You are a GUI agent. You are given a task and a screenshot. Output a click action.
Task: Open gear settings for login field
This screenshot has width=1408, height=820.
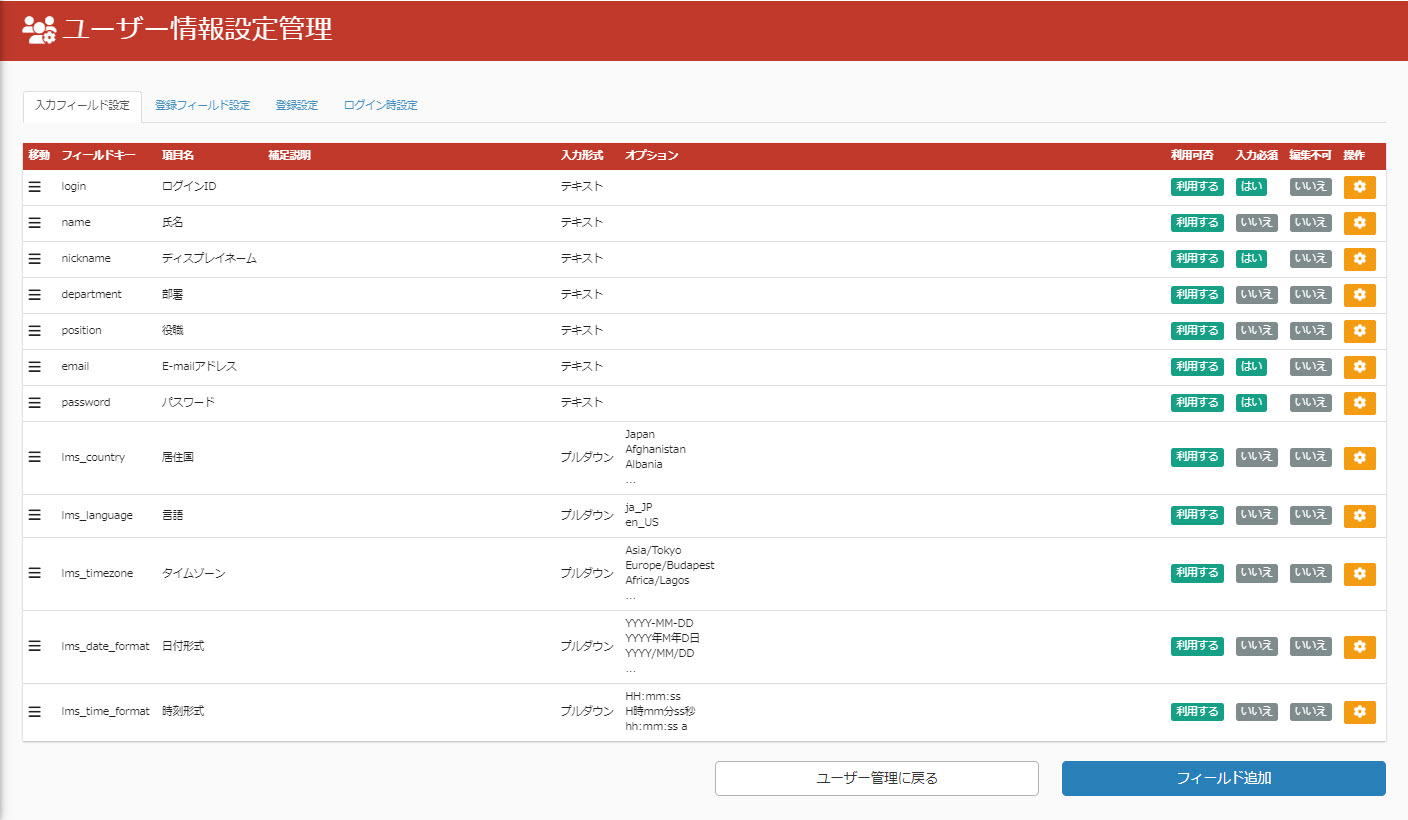pyautogui.click(x=1359, y=187)
